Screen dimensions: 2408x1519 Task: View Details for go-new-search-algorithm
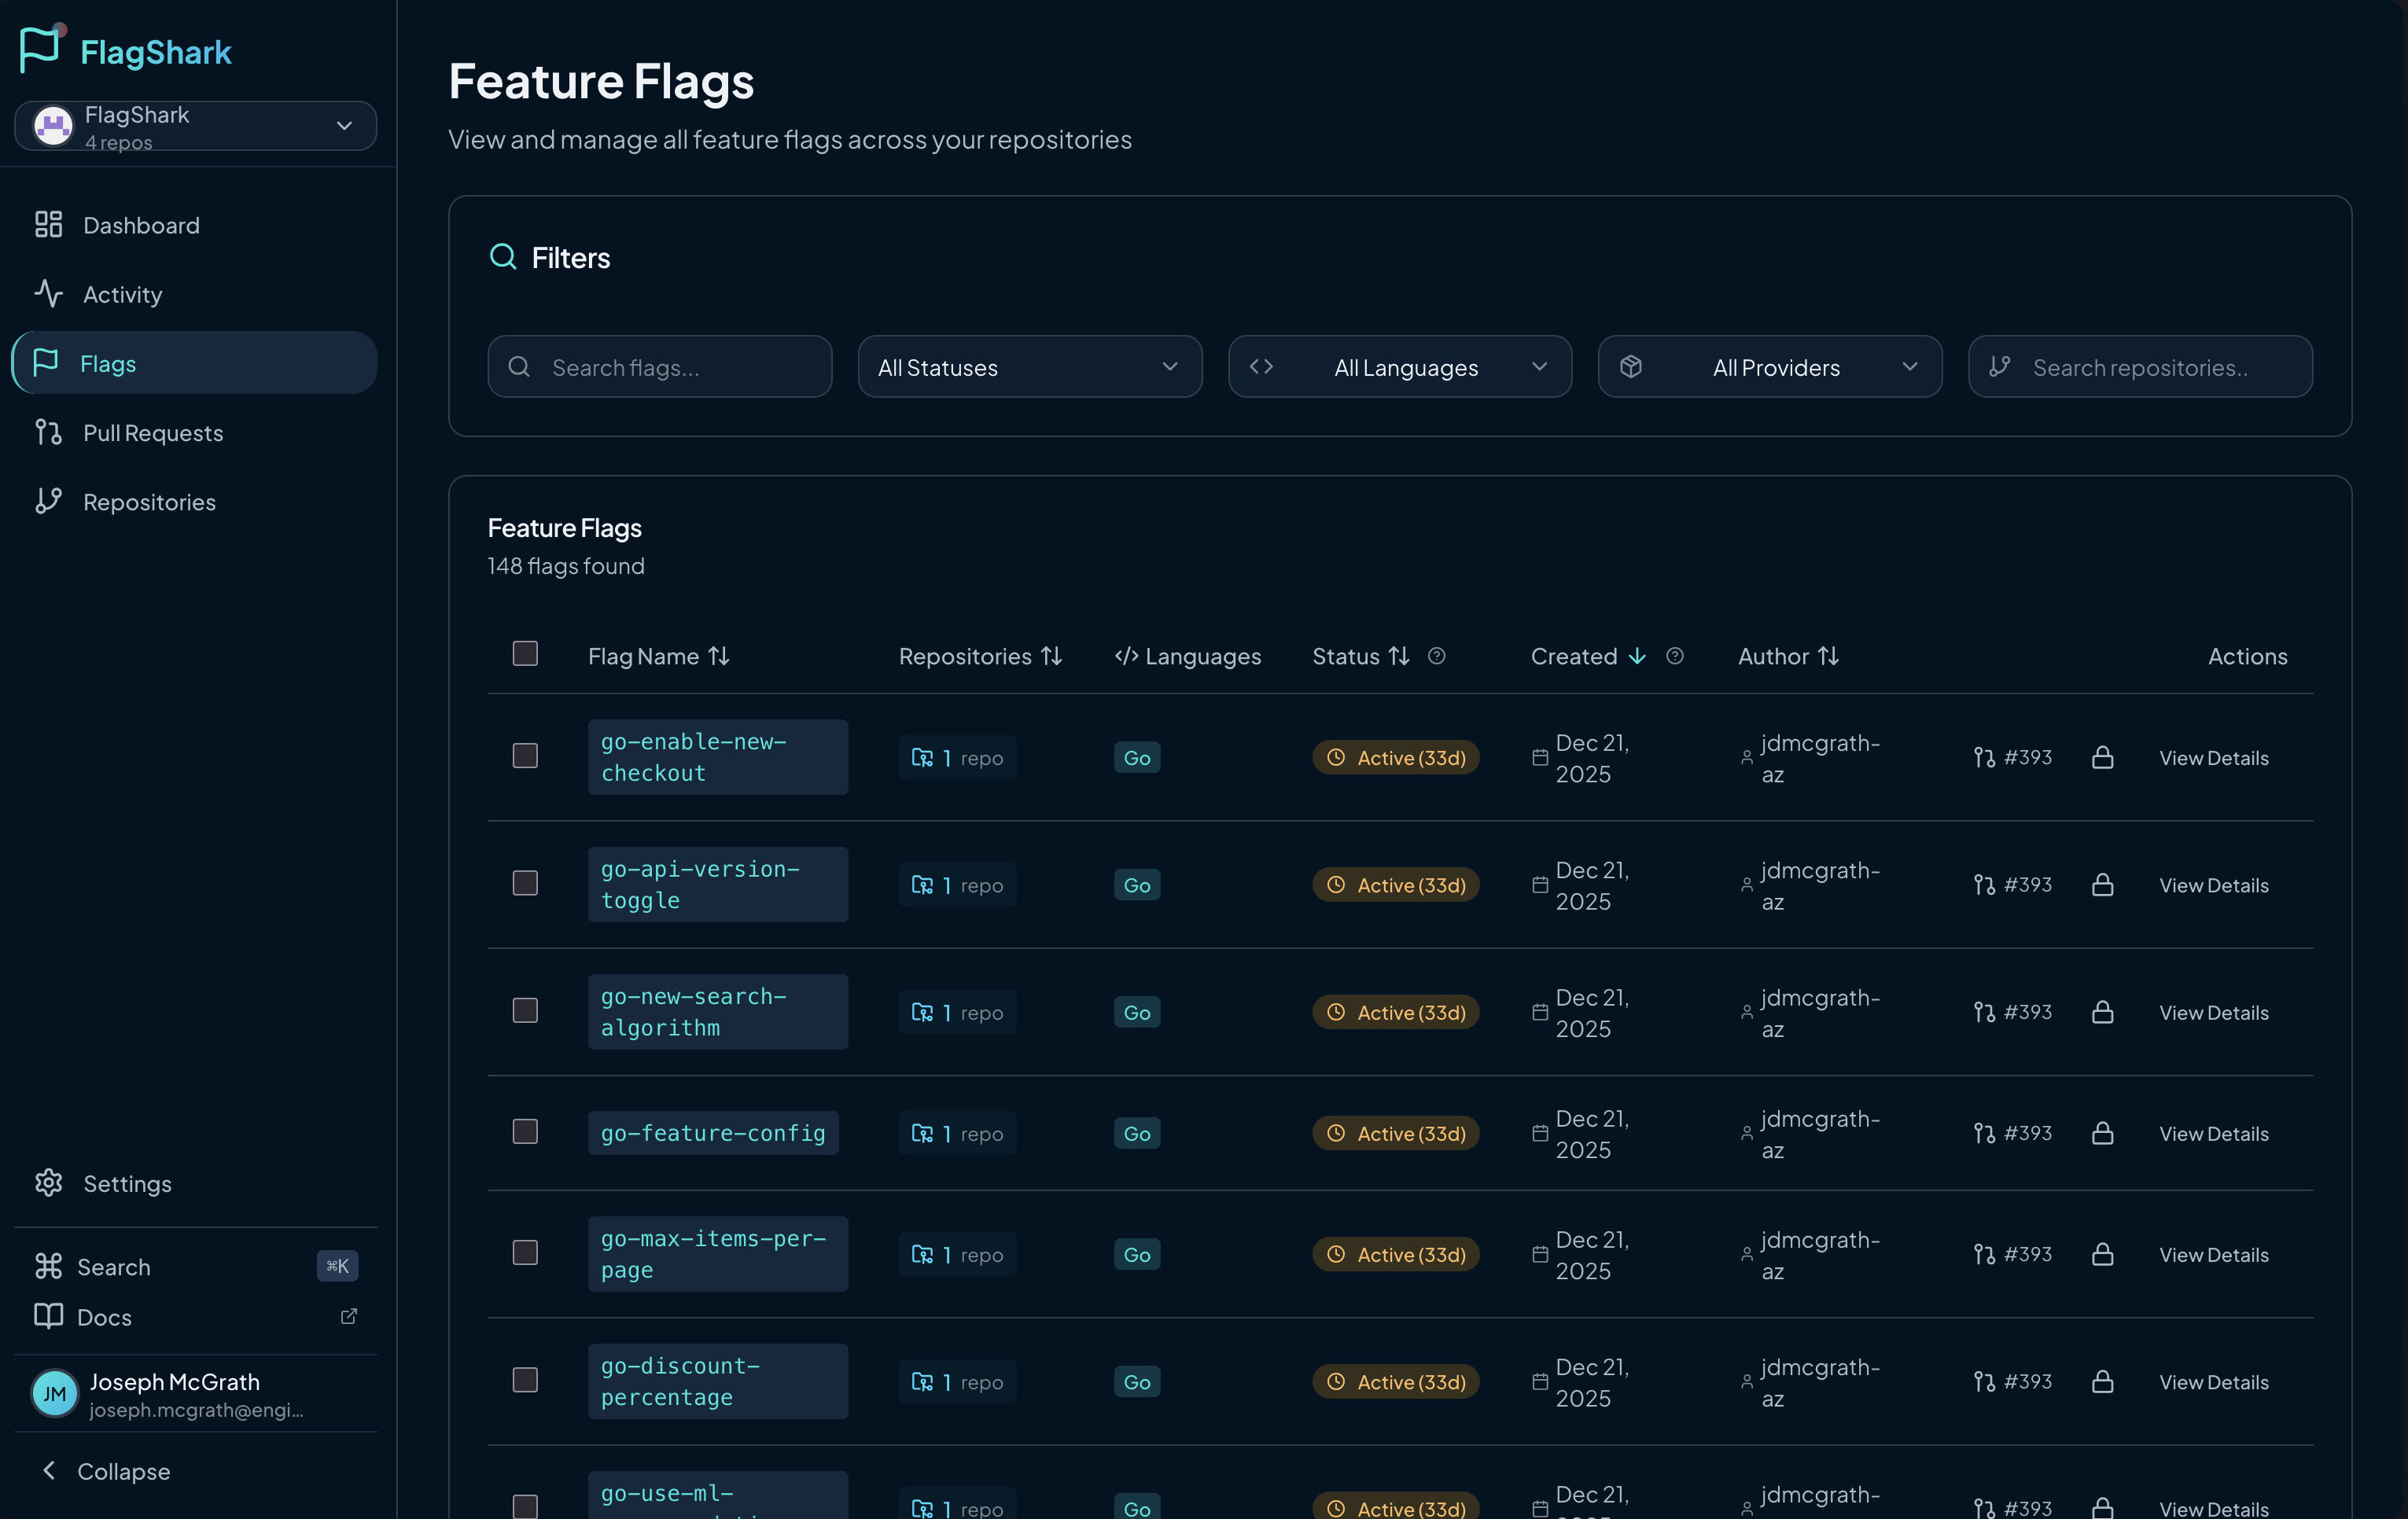tap(2214, 1012)
